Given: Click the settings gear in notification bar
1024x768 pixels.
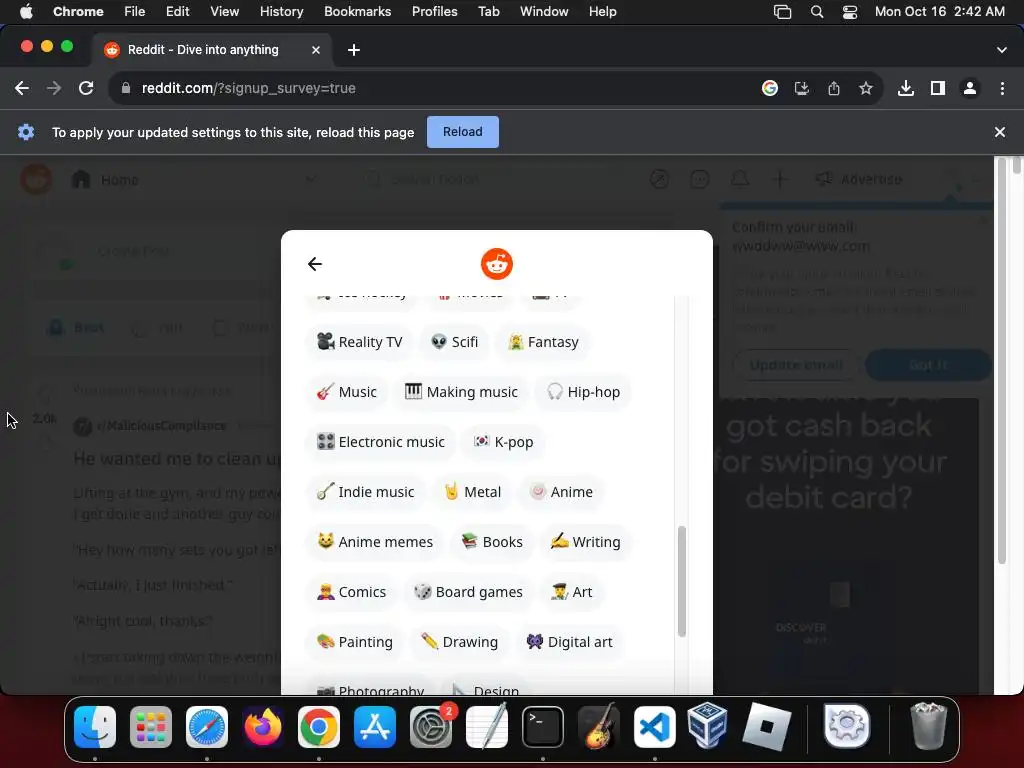Looking at the screenshot, I should point(26,132).
